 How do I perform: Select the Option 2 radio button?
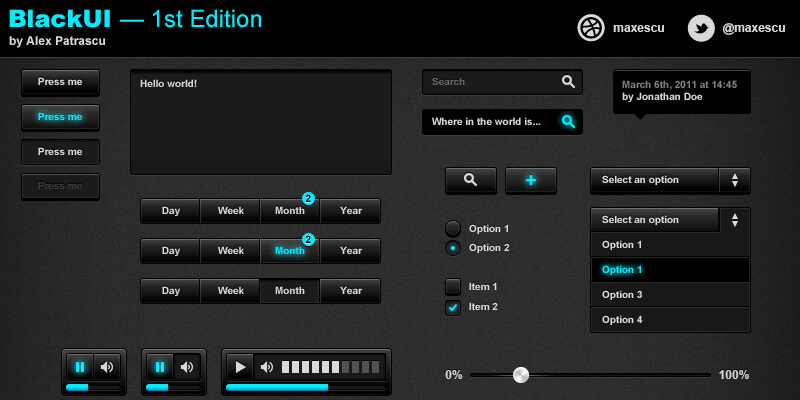453,248
